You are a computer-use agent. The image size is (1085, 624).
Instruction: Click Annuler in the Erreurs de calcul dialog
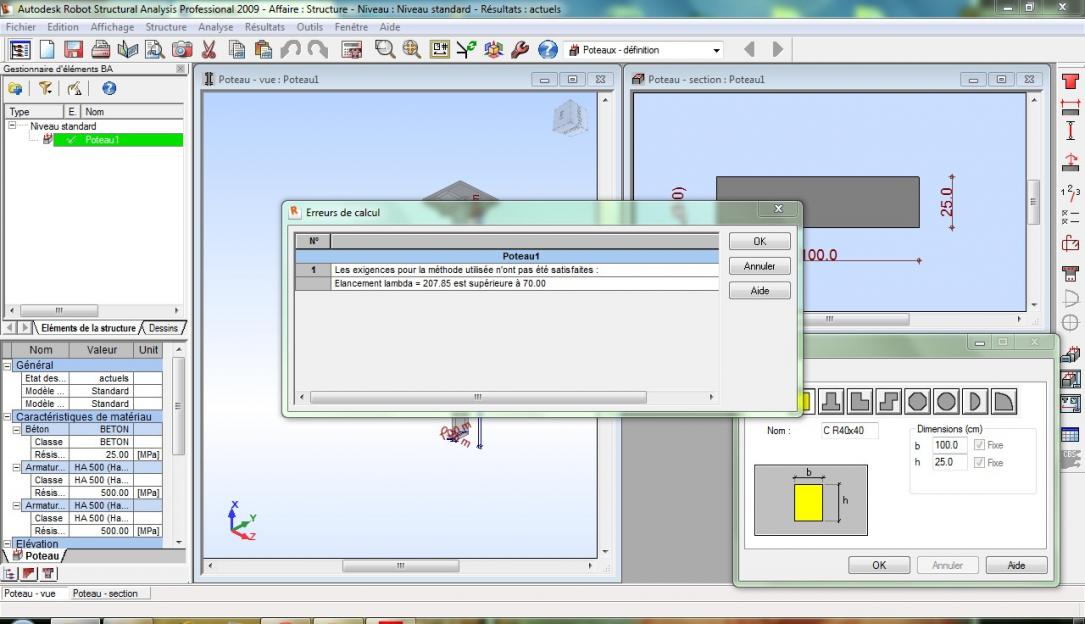760,266
